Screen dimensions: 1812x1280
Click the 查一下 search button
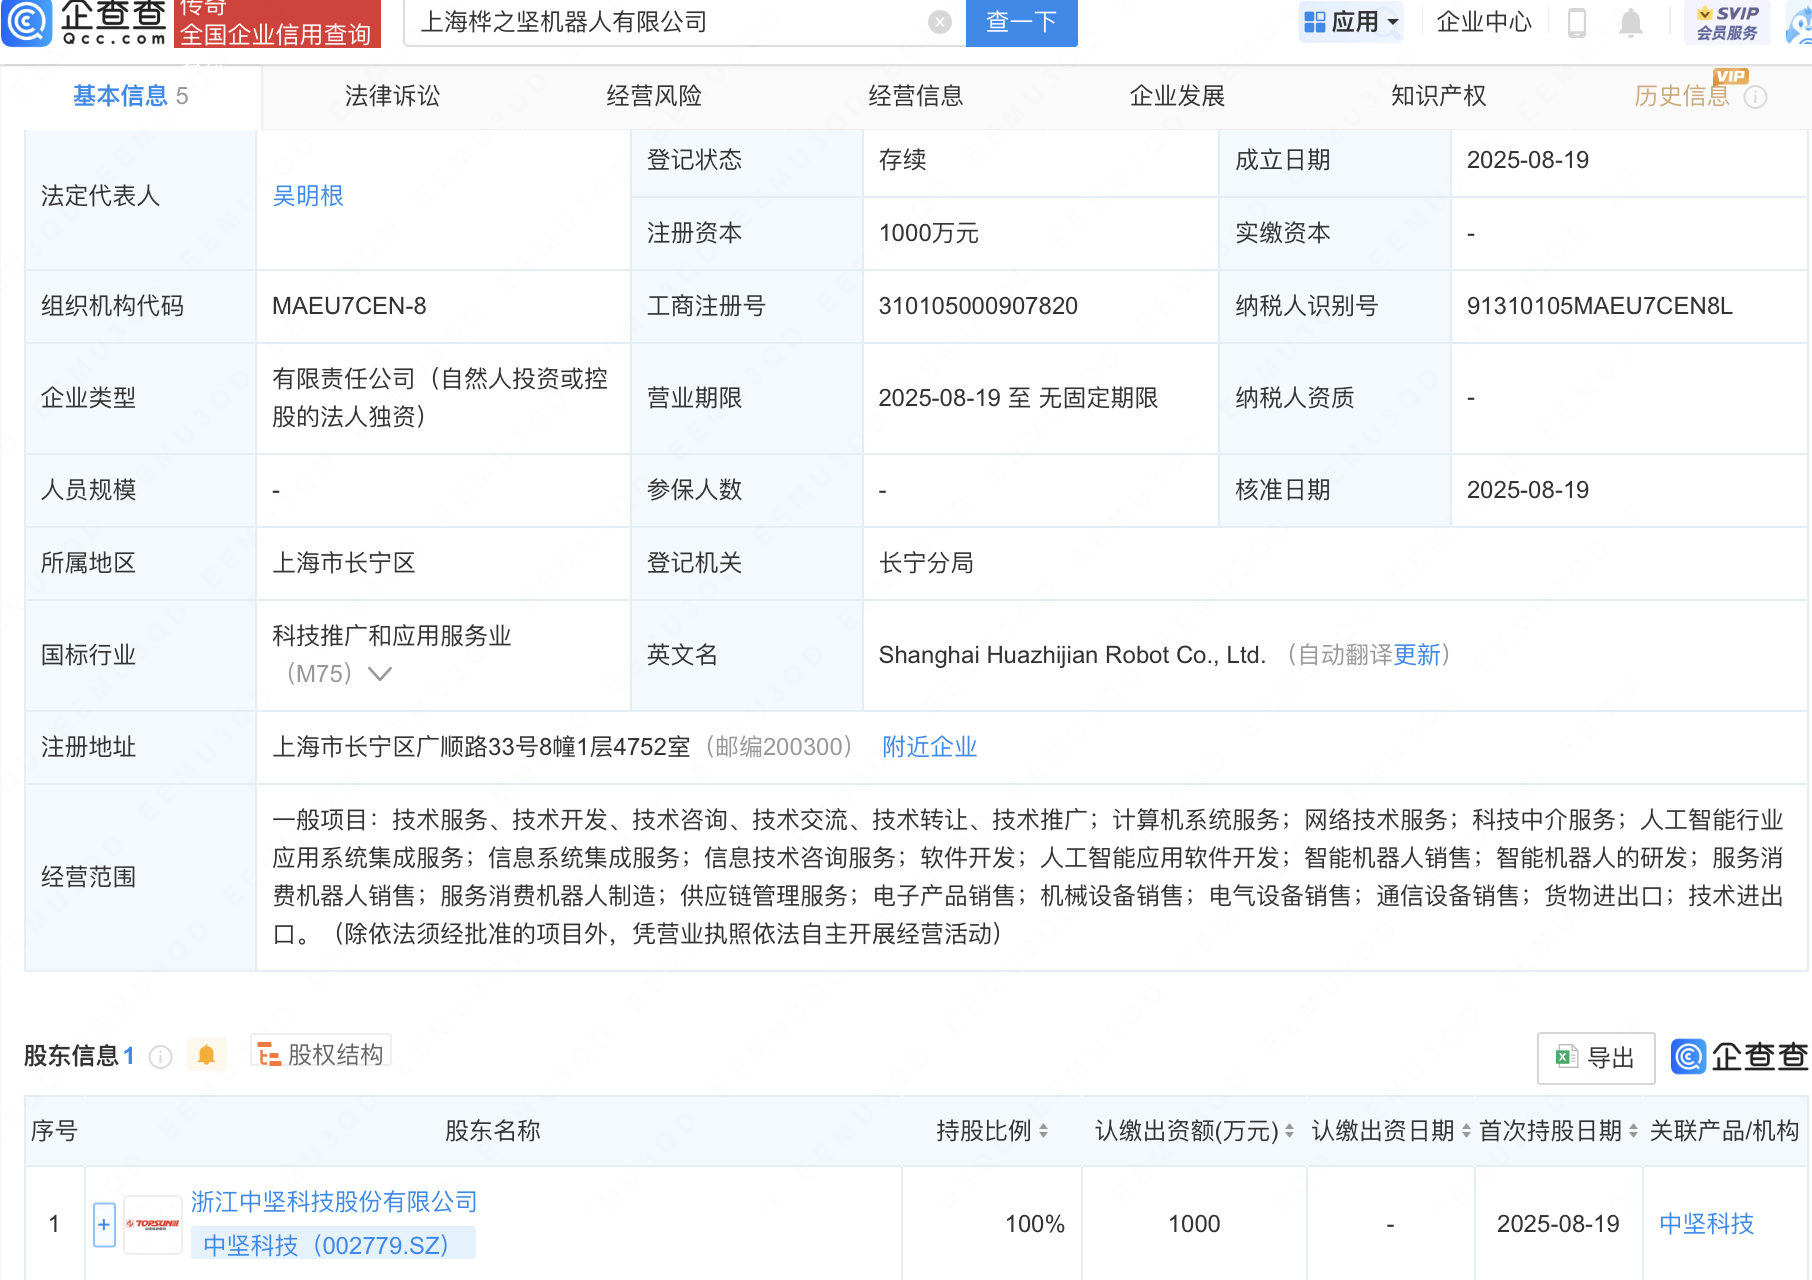(1021, 22)
